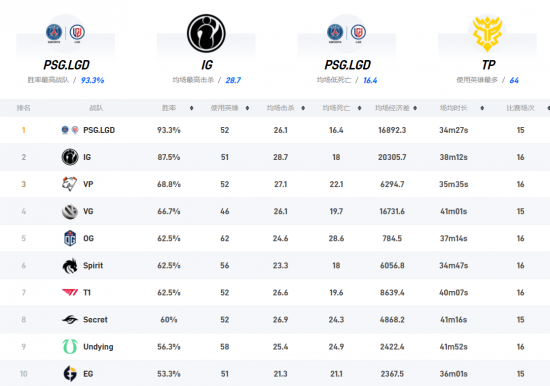The width and height of the screenshot is (550, 386).
Task: Click the yellow TP team logo
Action: [x=487, y=33]
